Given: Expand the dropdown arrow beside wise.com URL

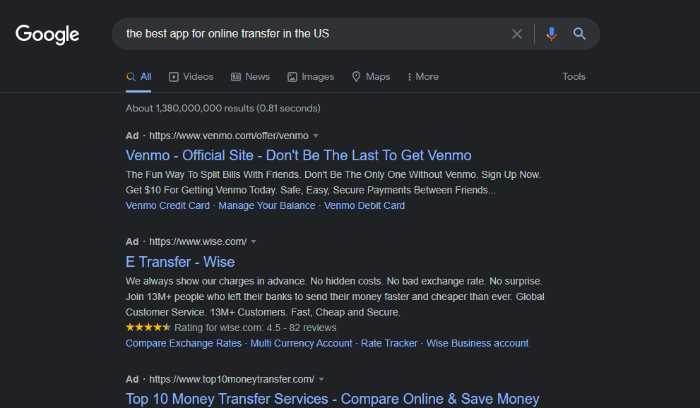Looking at the screenshot, I should pos(254,242).
